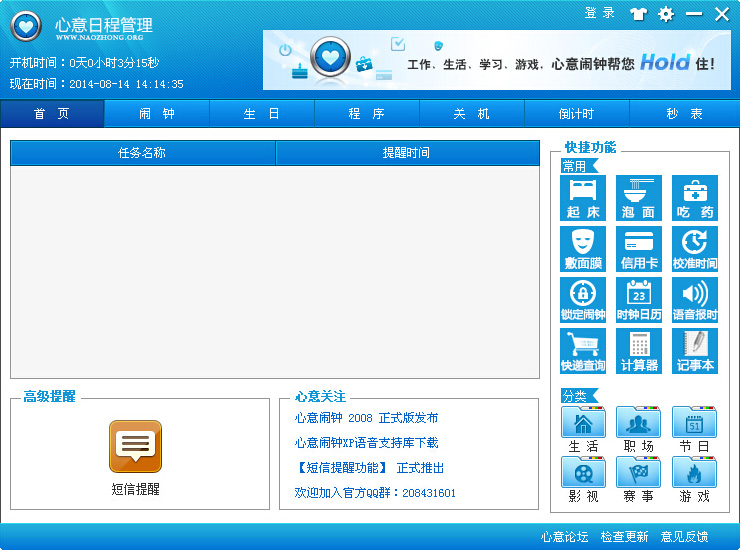740x550 pixels.
Task: Open the 影视 movie category folder
Action: [583, 479]
